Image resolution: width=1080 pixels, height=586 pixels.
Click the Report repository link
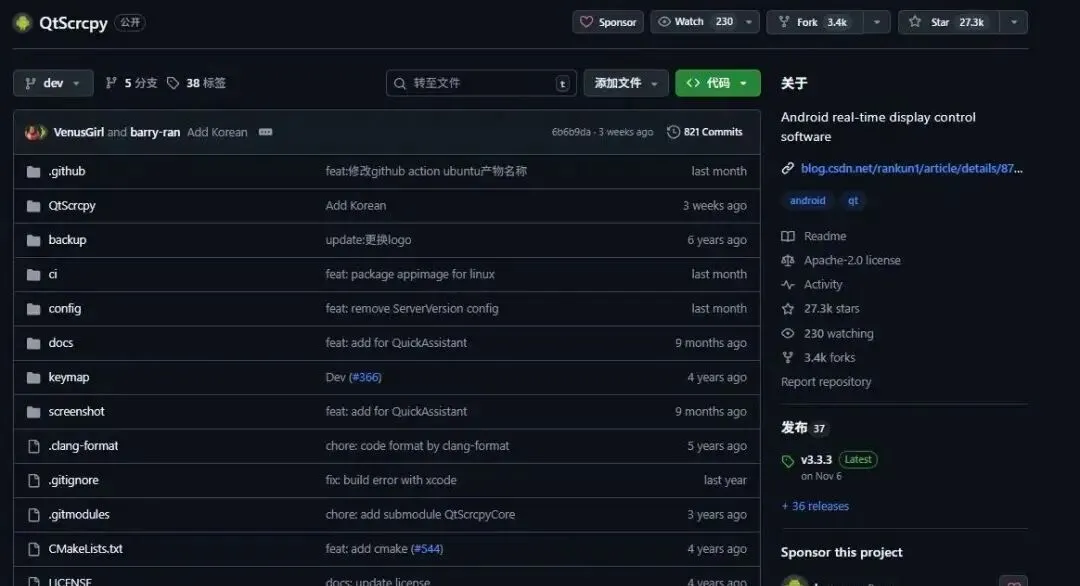tap(826, 381)
